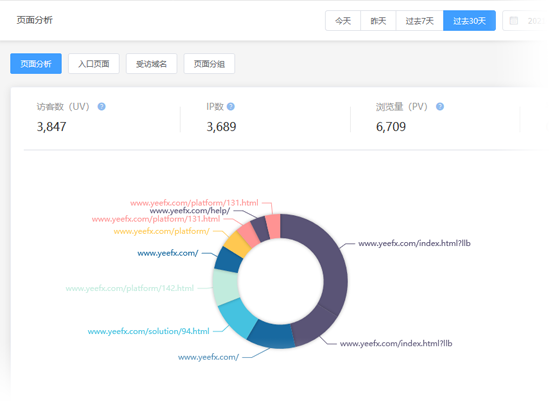This screenshot has height=402, width=550.
Task: Open the 页面分组 tab
Action: 209,63
